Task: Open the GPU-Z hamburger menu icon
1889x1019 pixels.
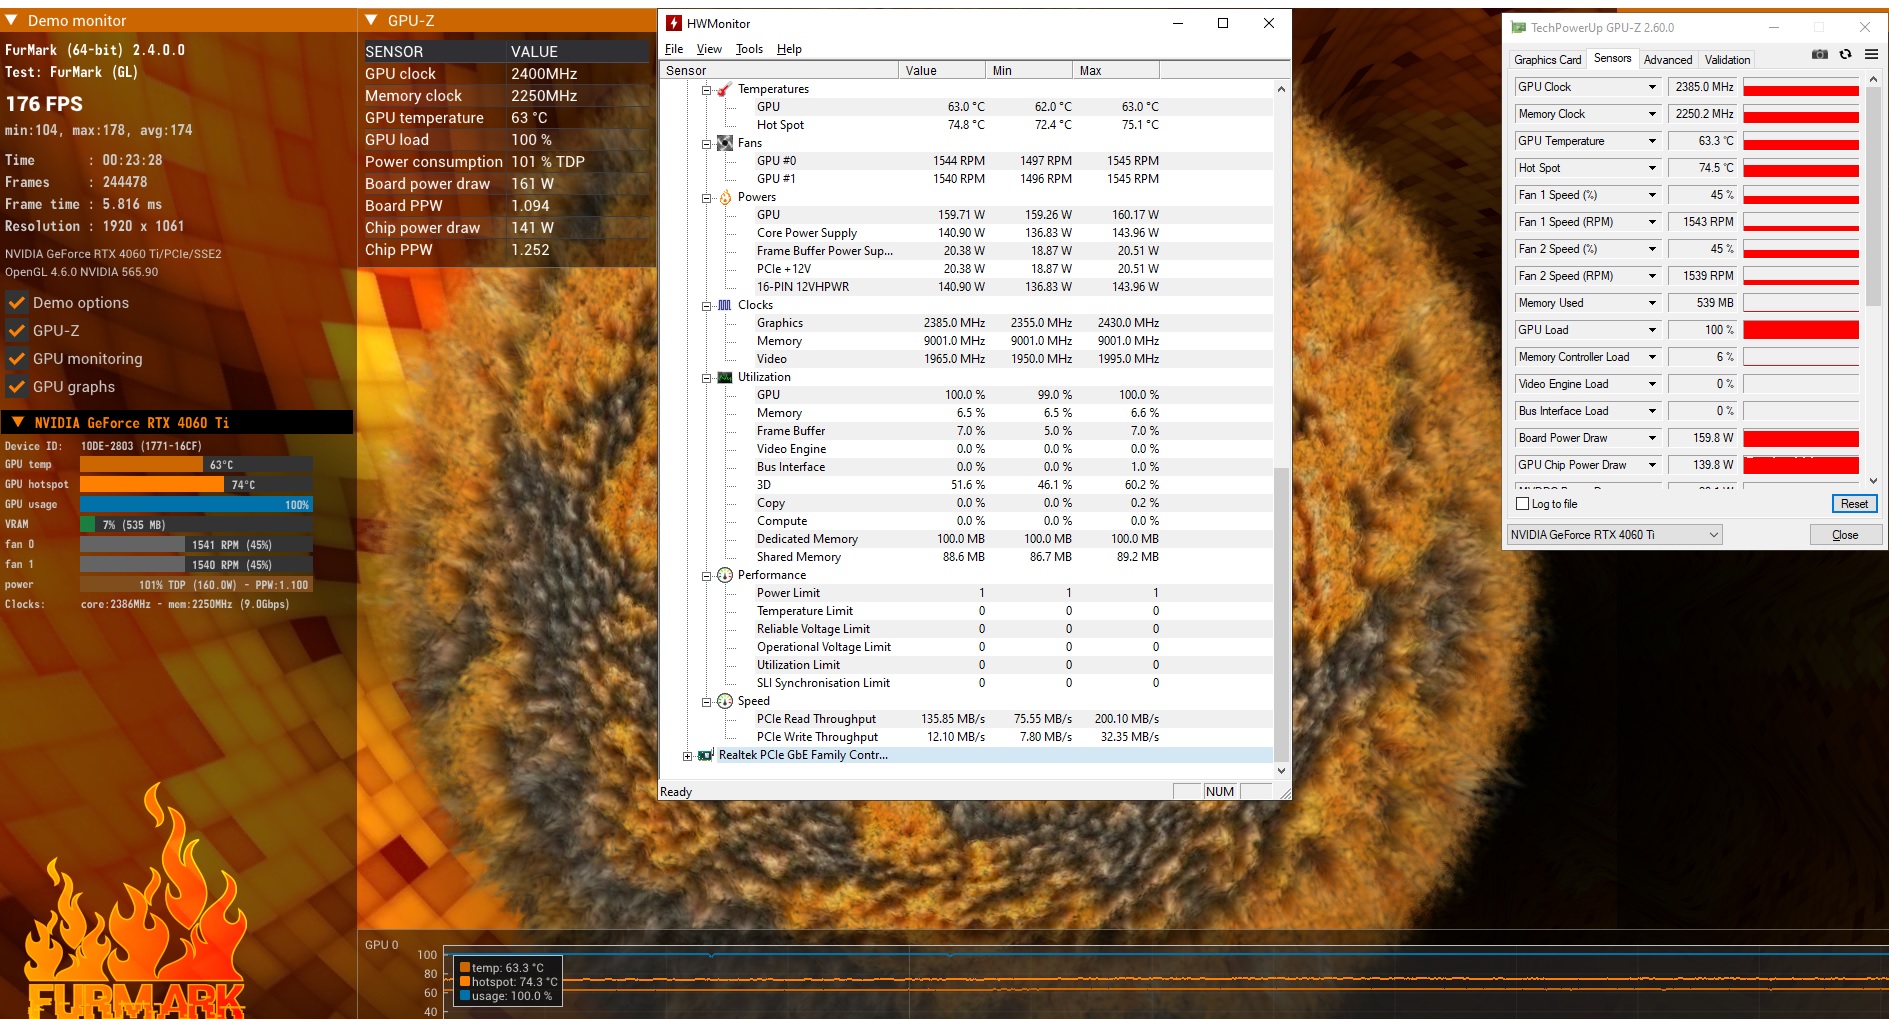Action: pos(1870,55)
